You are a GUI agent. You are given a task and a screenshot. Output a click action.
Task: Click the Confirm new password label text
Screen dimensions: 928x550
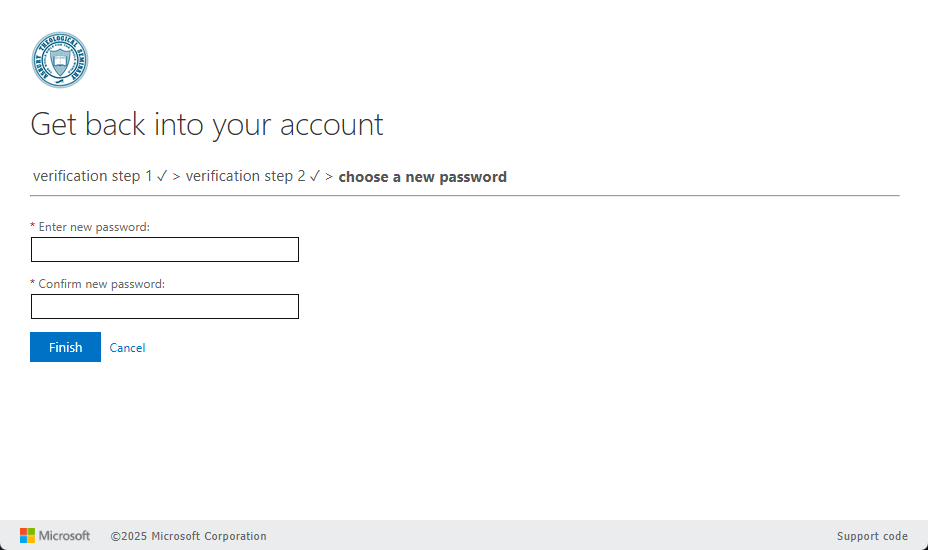tap(101, 284)
